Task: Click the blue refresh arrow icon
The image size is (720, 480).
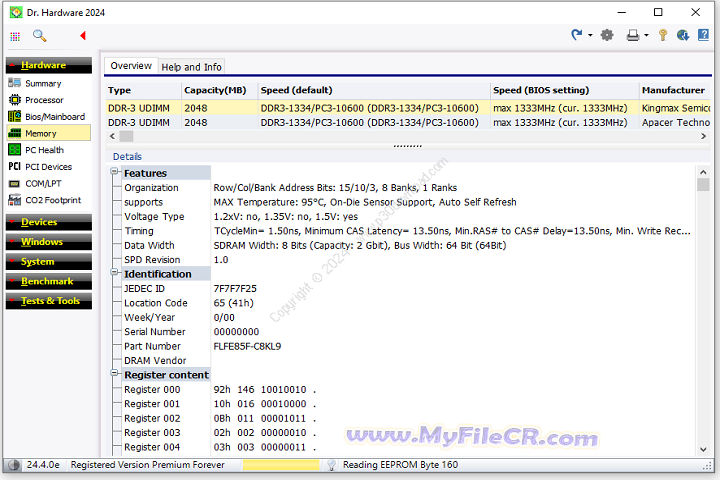Action: coord(577,34)
